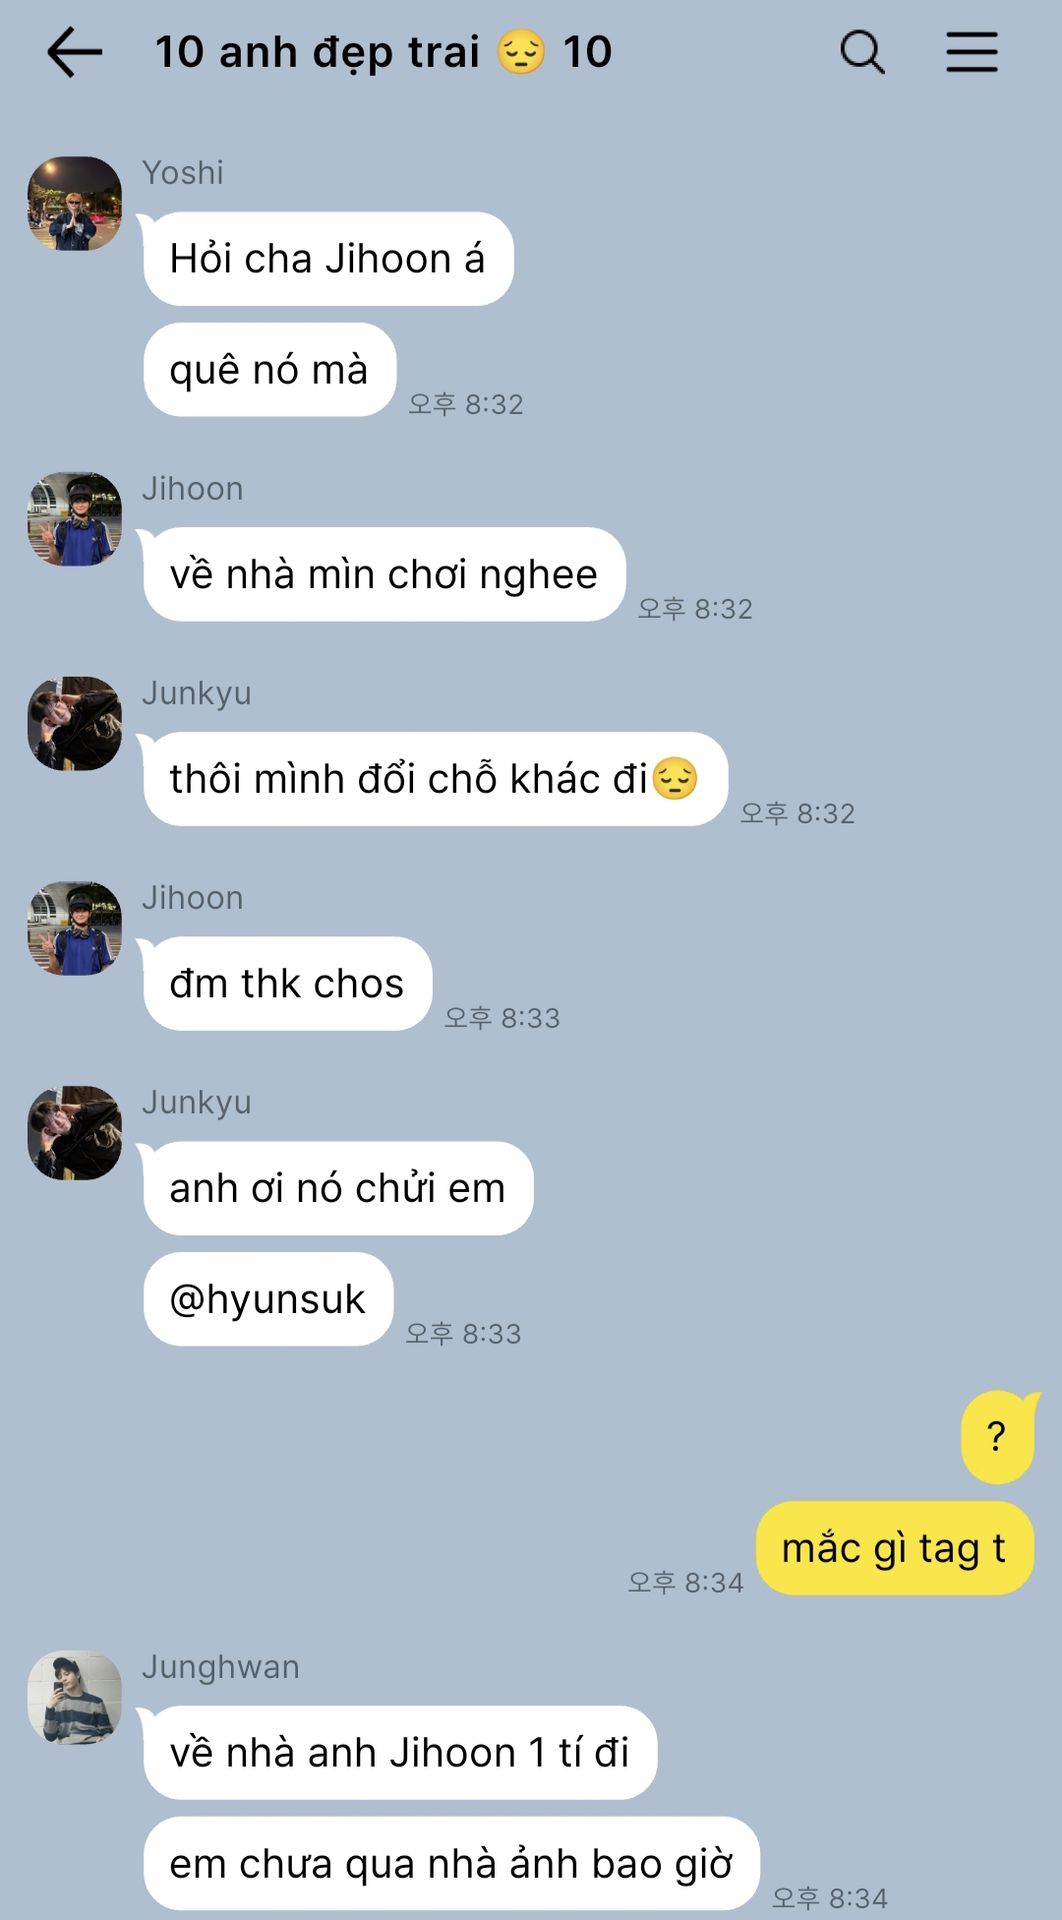Select message 'đm thk chos'
The height and width of the screenshot is (1920, 1062).
tap(288, 984)
